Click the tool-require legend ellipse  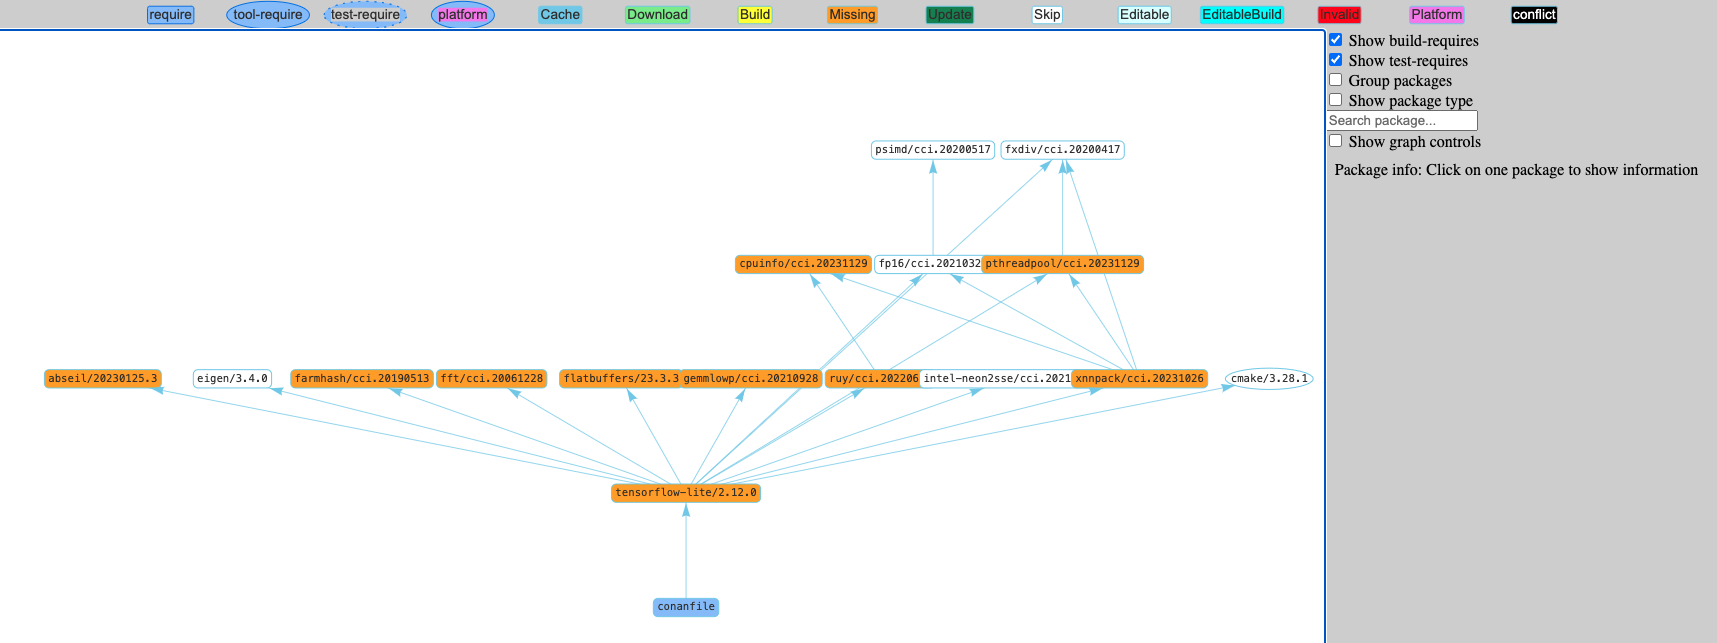(x=267, y=15)
